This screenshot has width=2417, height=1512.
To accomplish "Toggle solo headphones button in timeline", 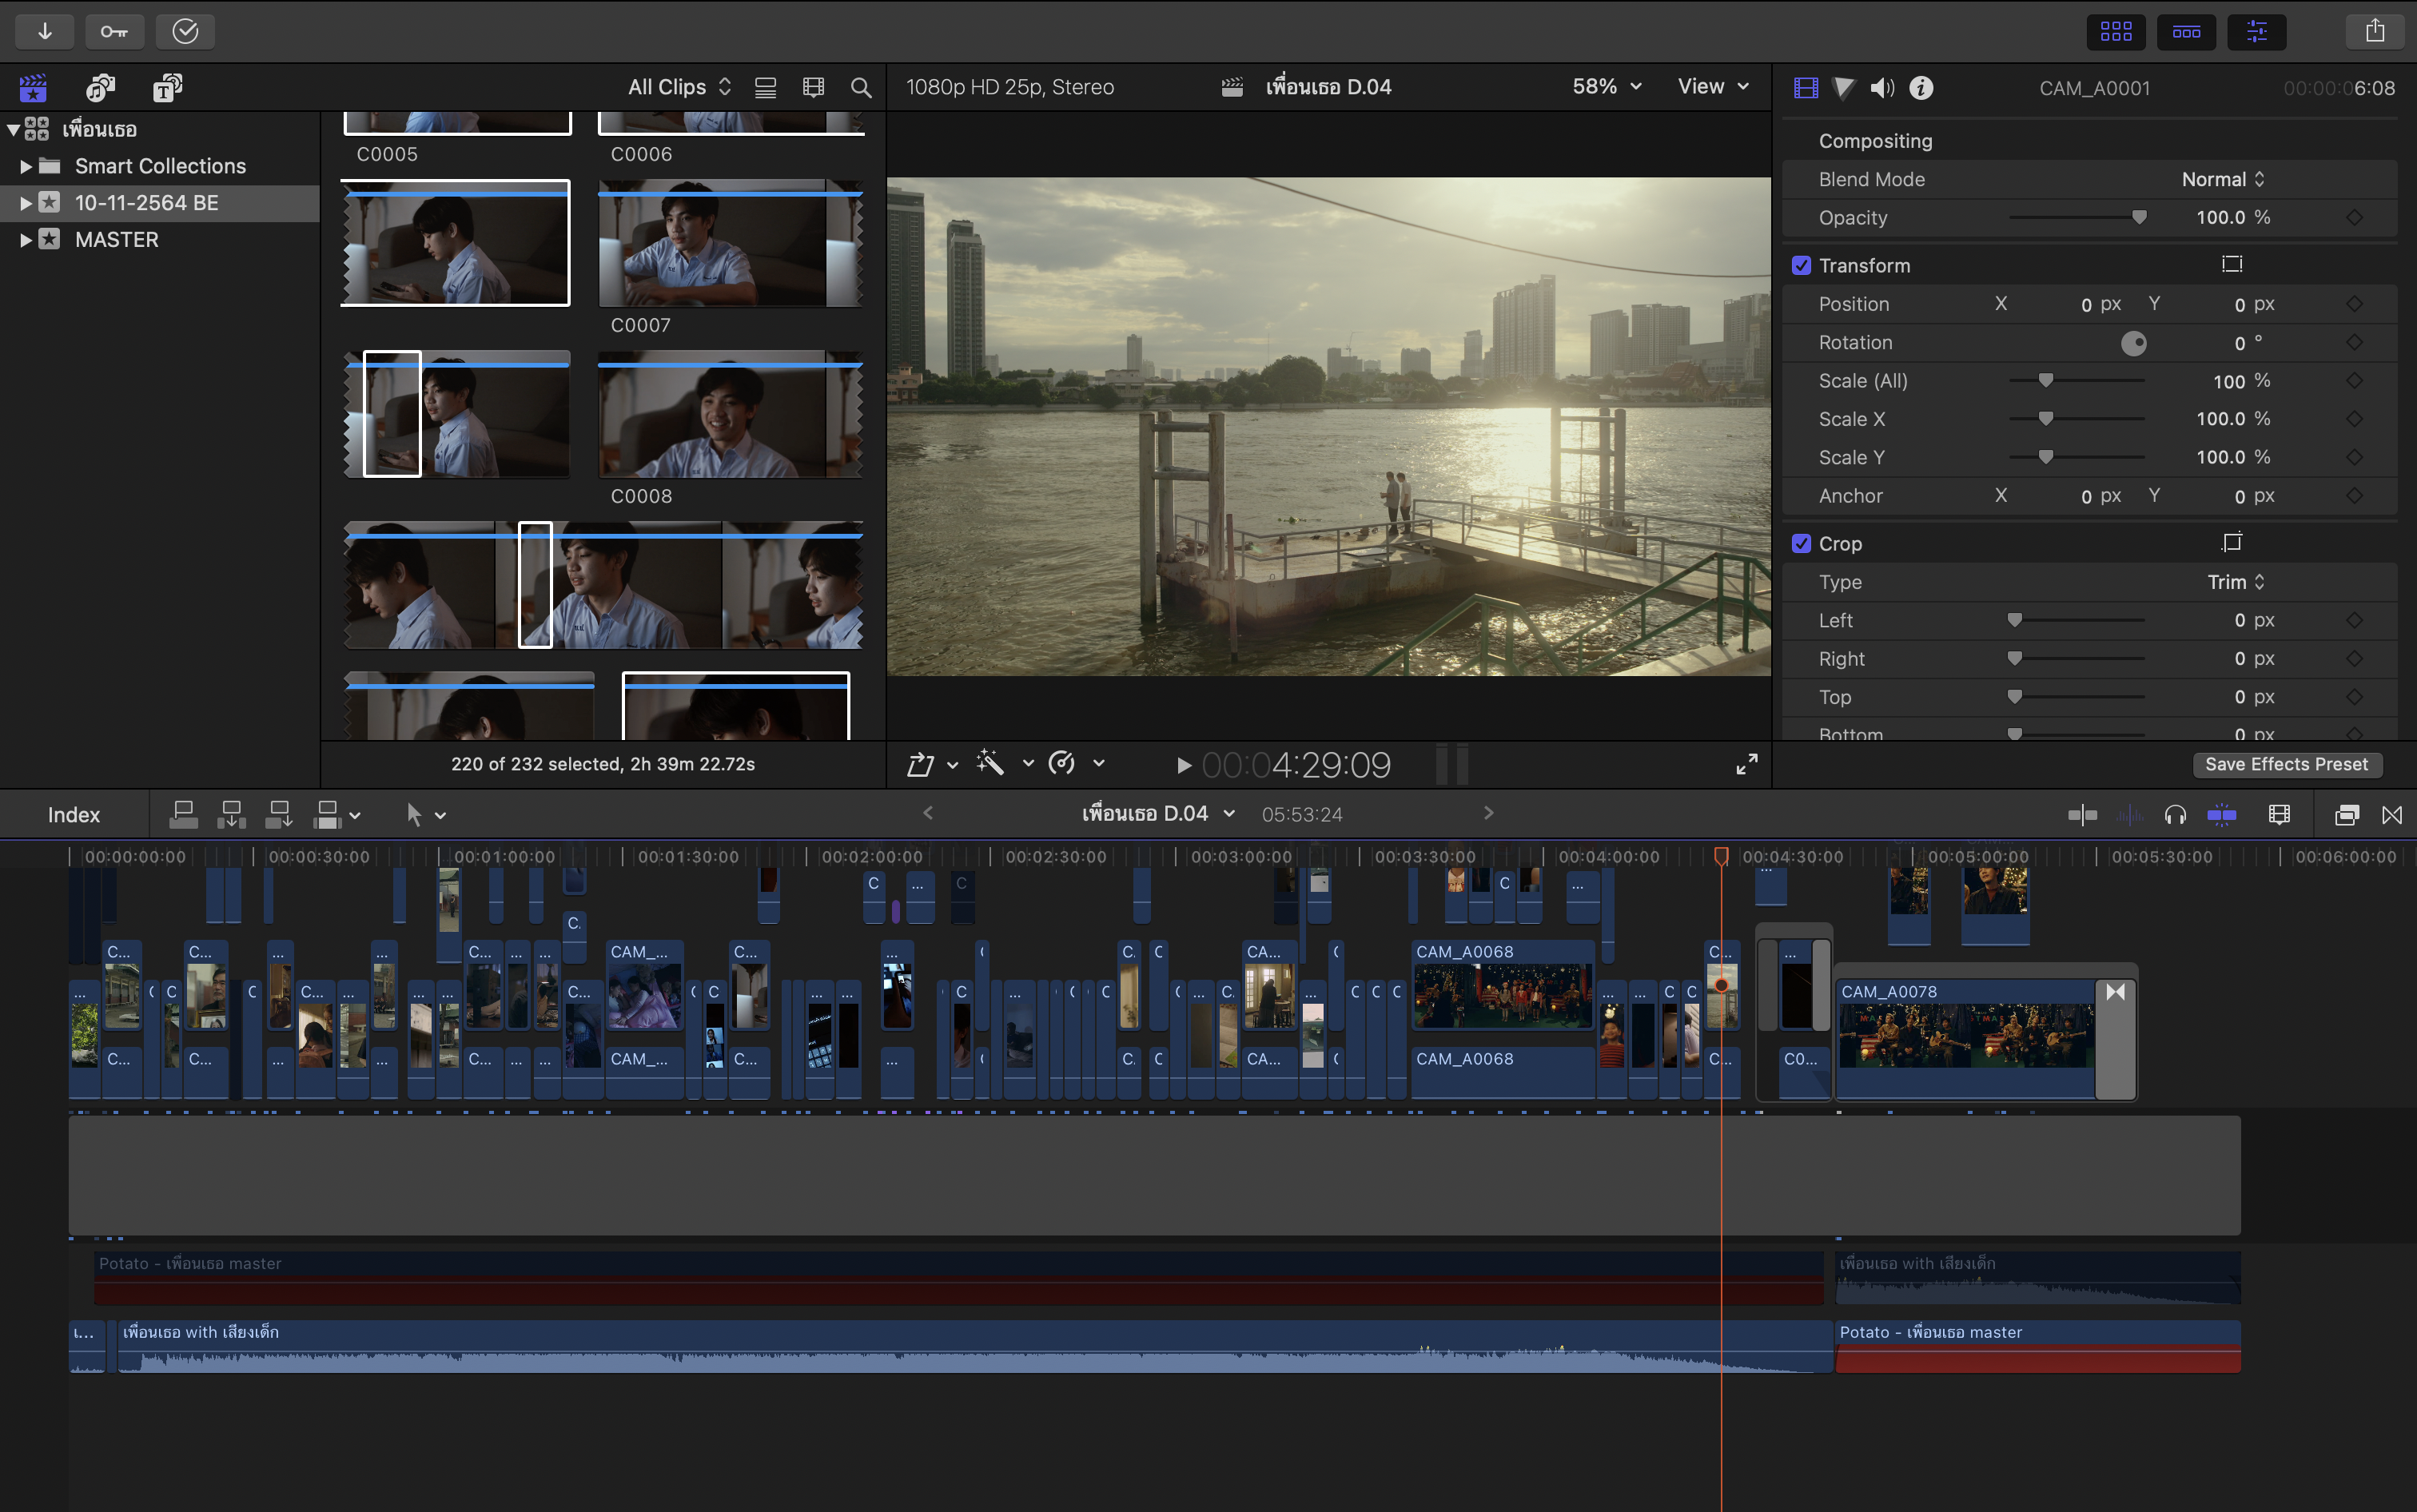I will tap(2174, 815).
